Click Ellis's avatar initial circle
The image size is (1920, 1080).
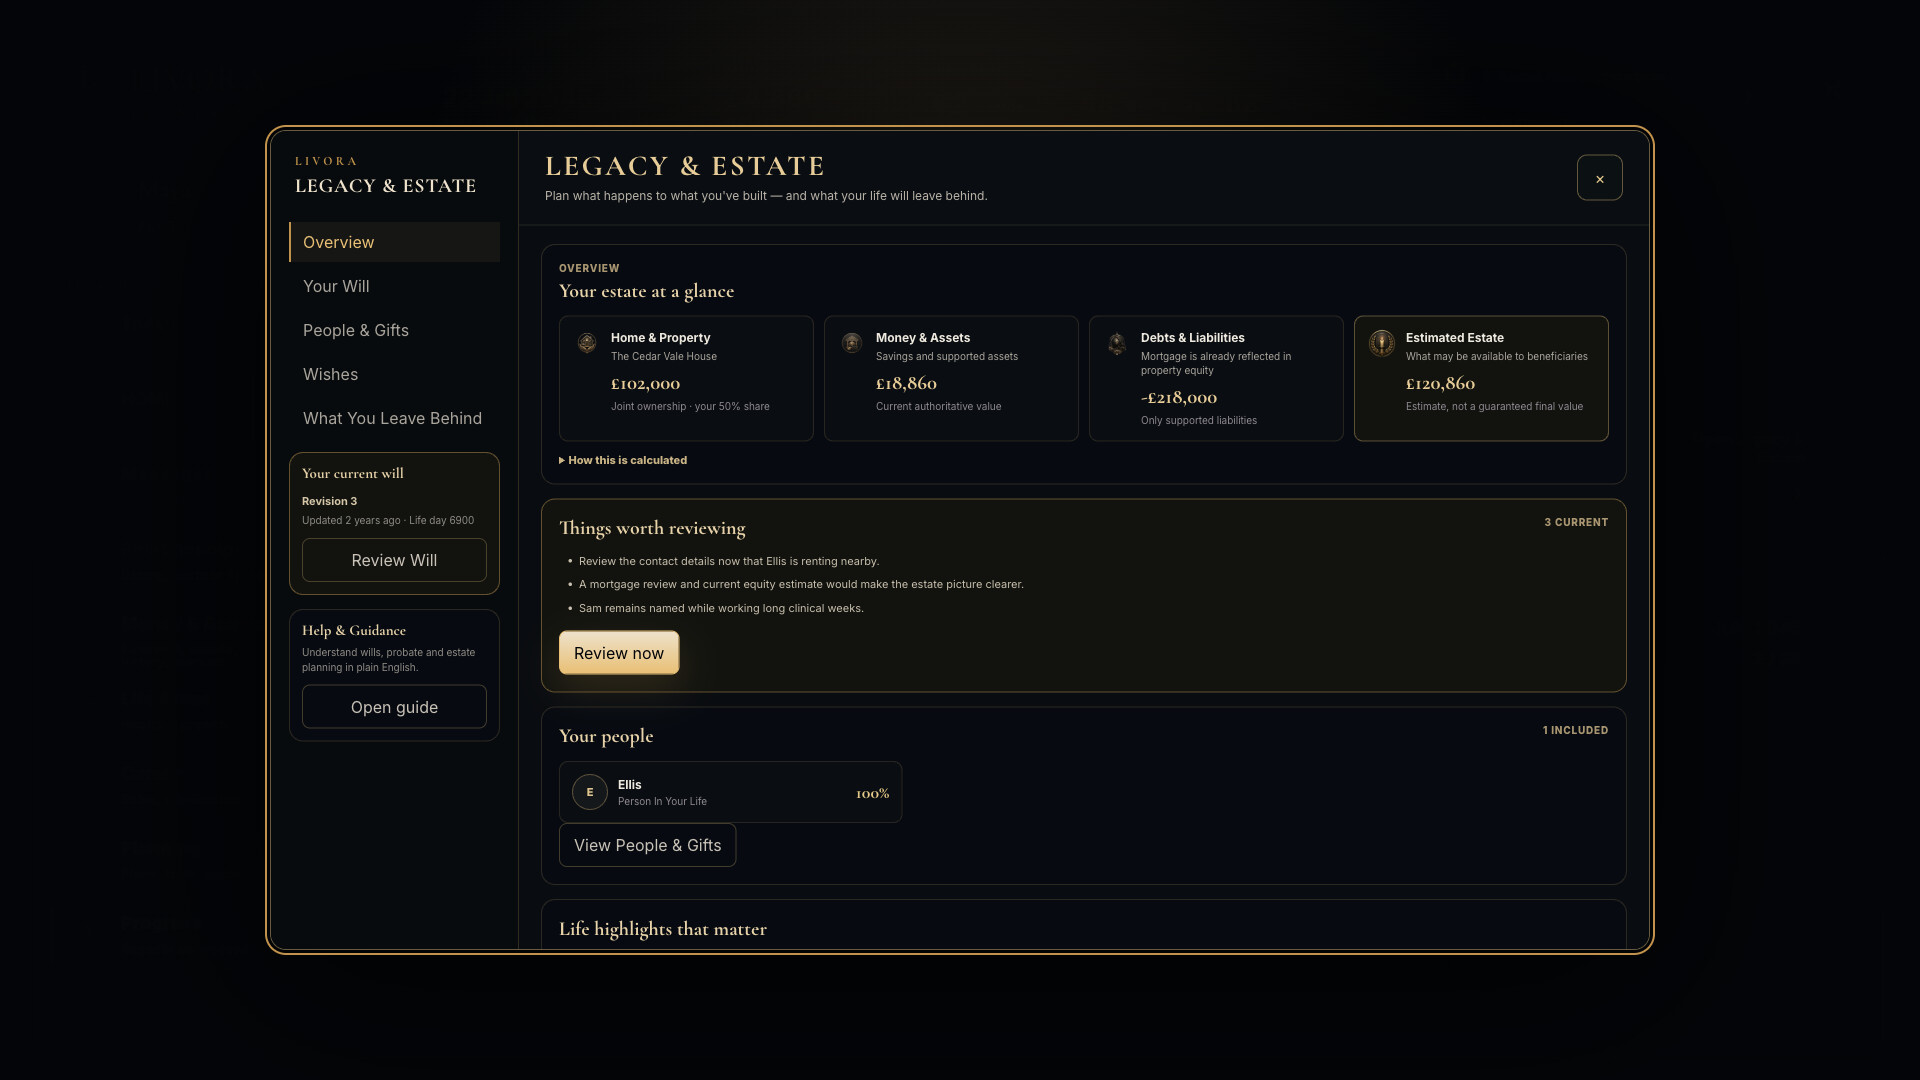(x=590, y=792)
